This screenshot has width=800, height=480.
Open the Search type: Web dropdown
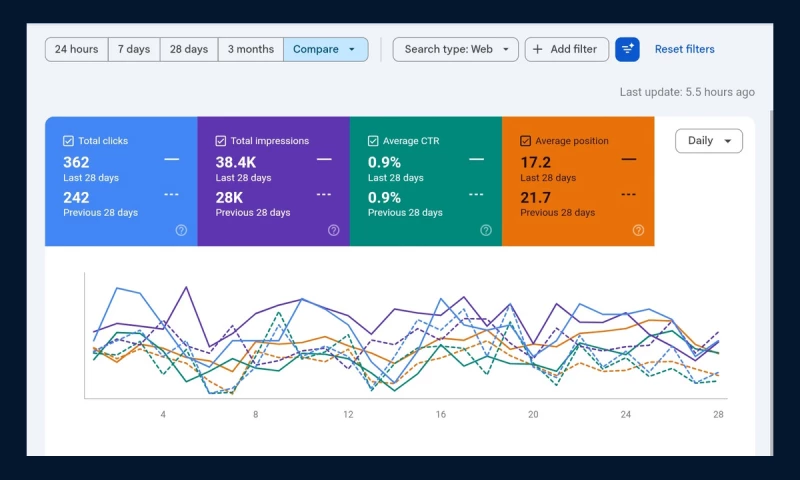456,49
